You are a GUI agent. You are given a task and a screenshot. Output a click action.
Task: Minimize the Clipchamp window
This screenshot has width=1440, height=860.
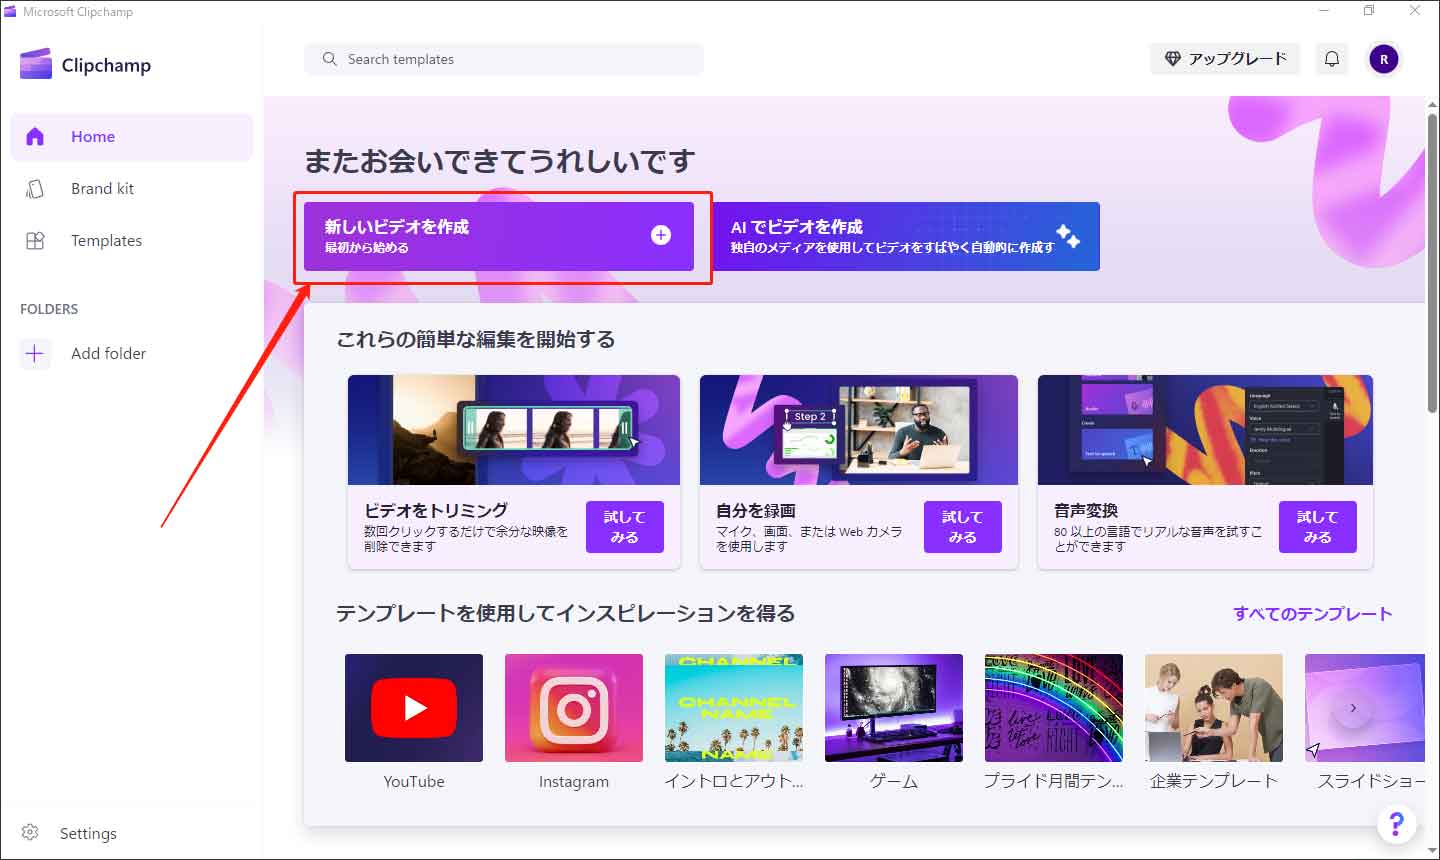pos(1324,11)
